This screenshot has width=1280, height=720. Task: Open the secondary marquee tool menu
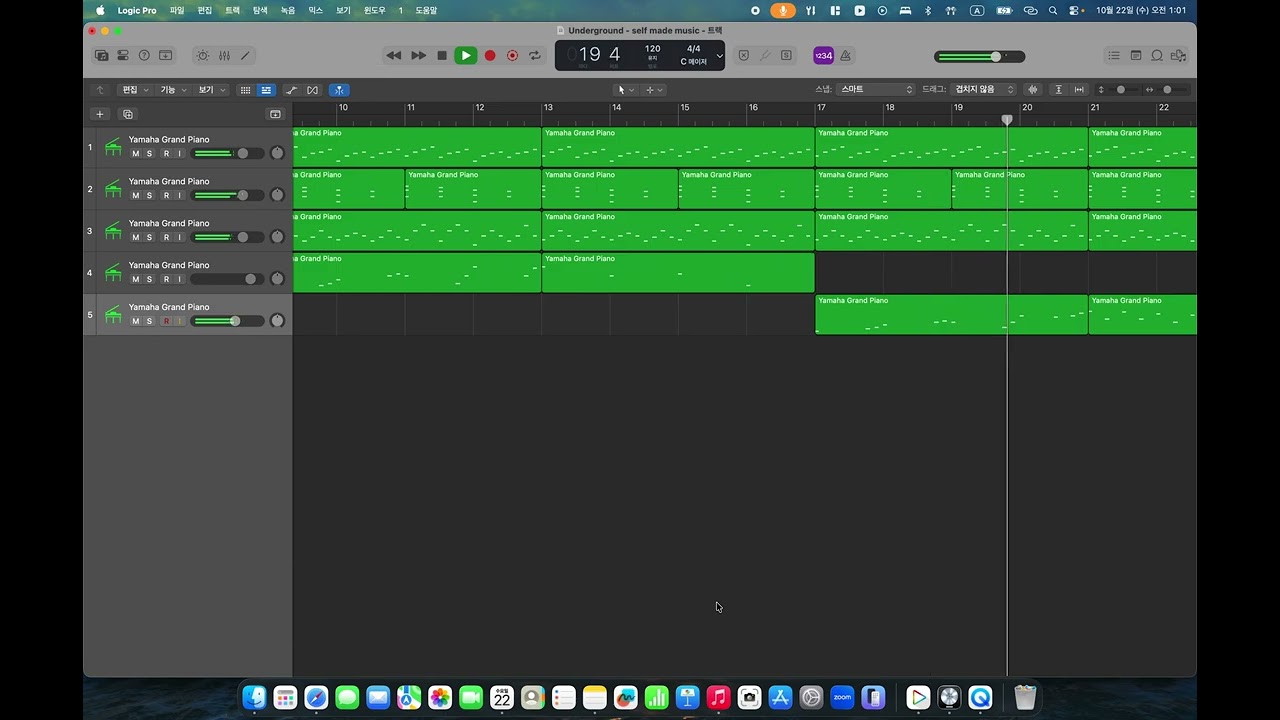coord(654,90)
